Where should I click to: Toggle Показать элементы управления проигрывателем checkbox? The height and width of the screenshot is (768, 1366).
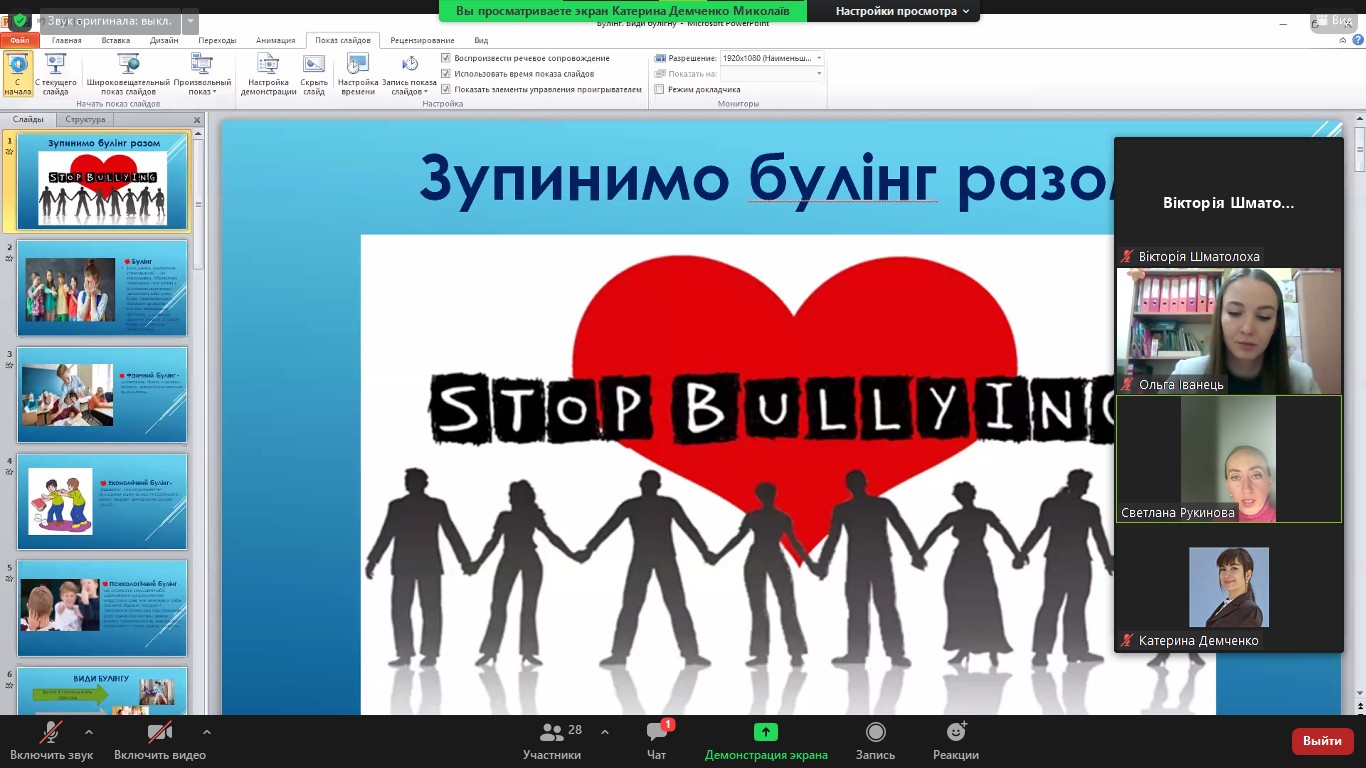[x=446, y=89]
